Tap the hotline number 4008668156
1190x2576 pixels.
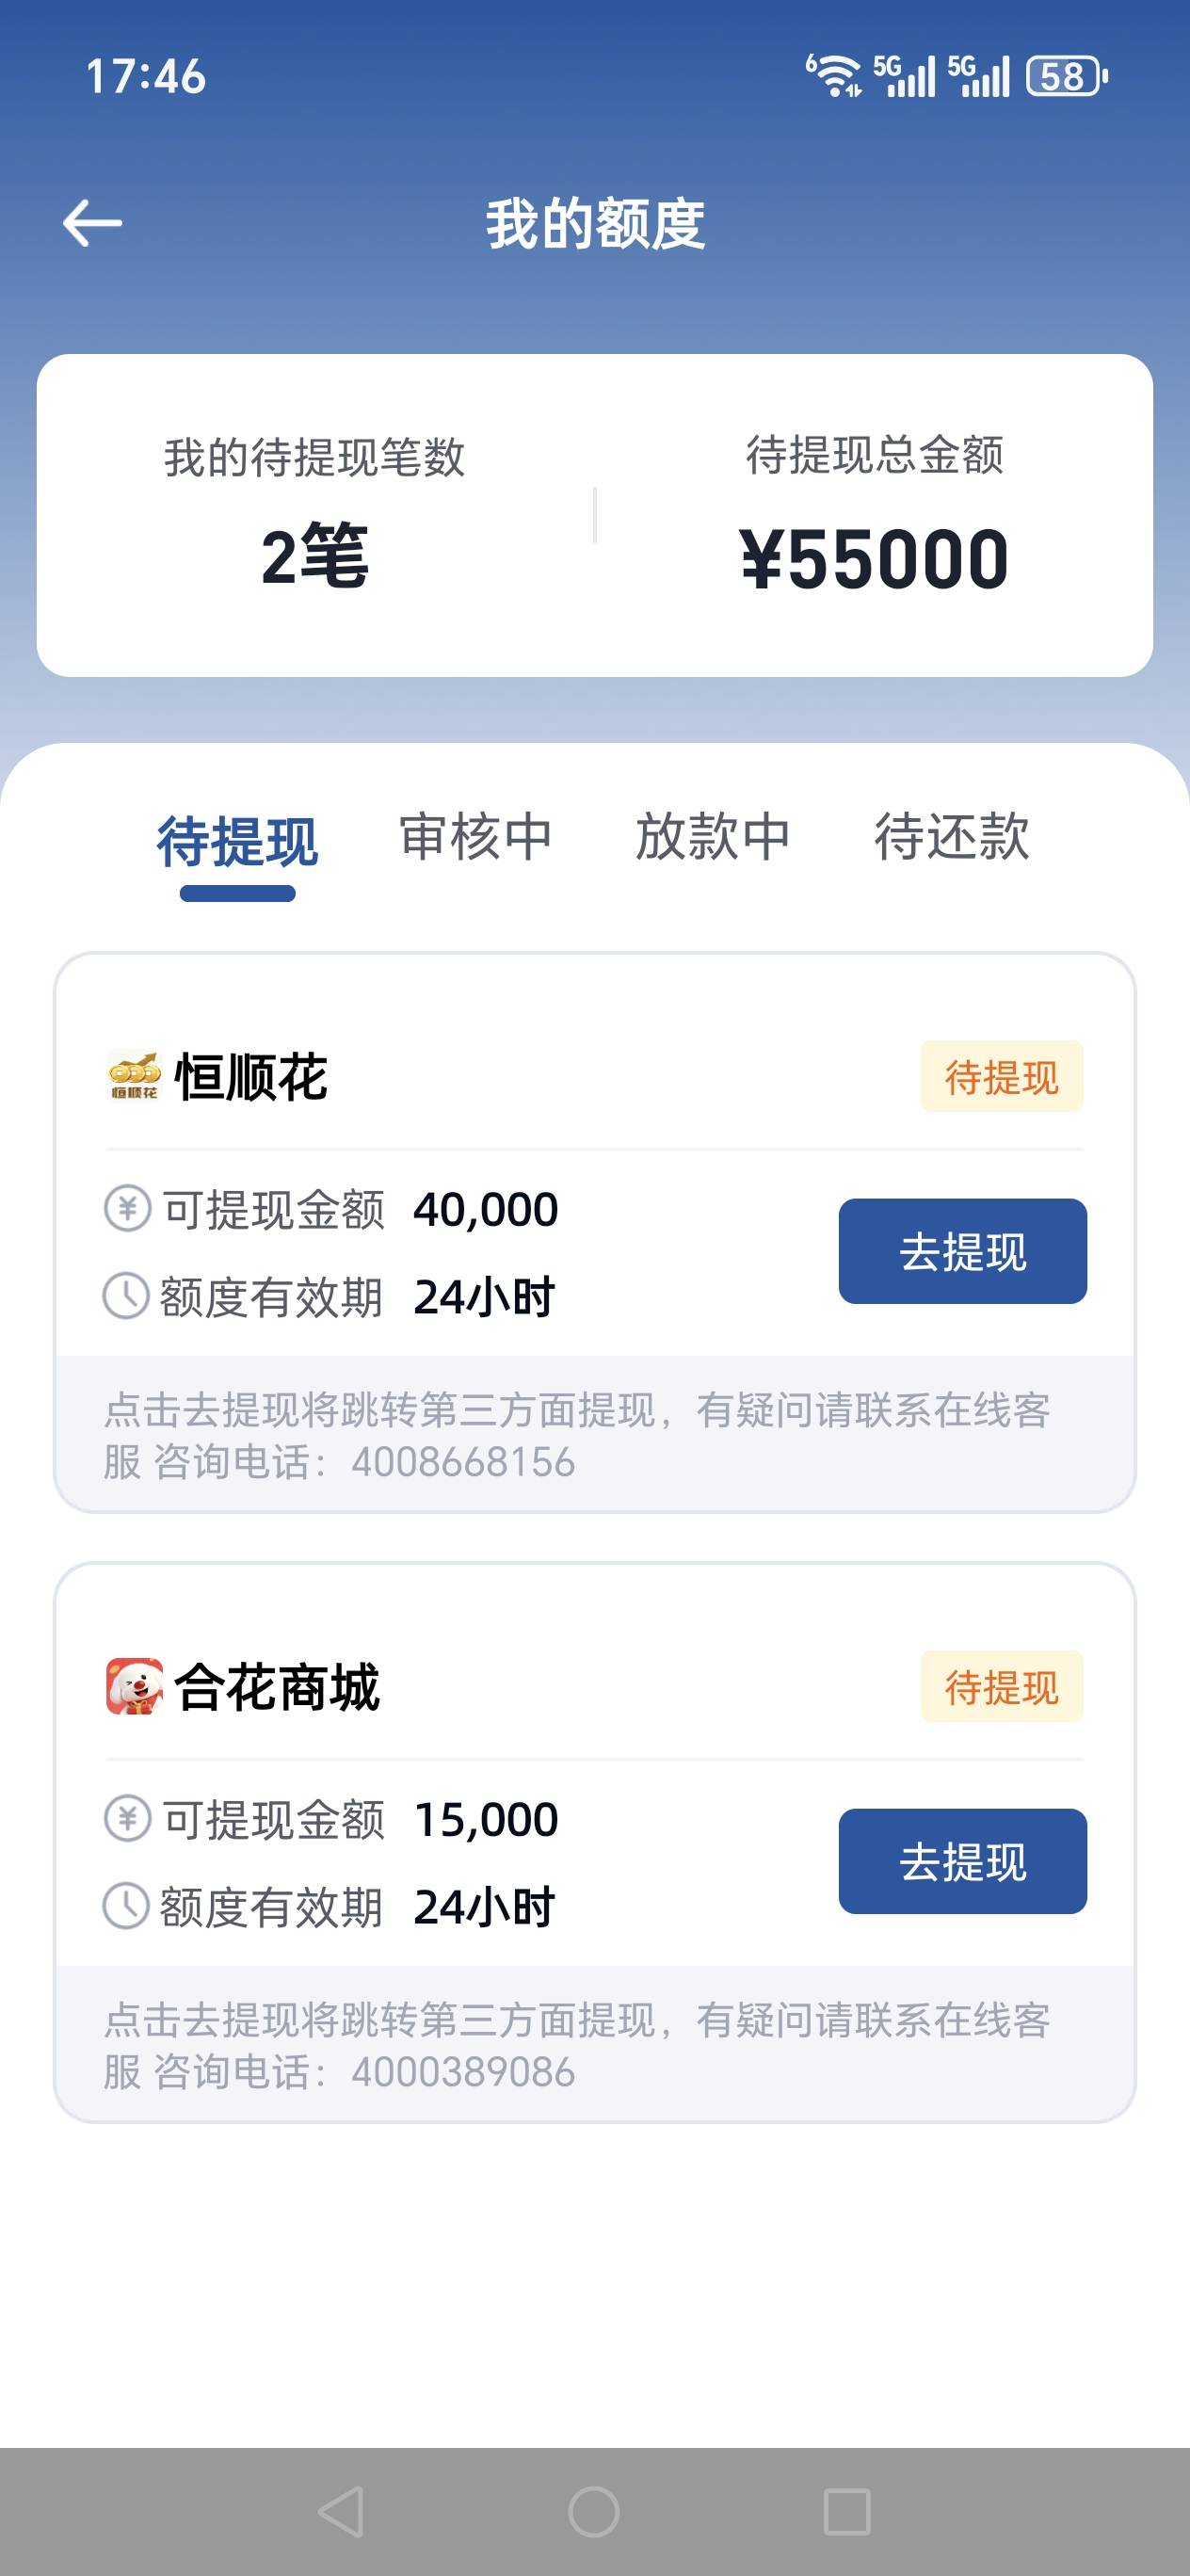pyautogui.click(x=463, y=1462)
